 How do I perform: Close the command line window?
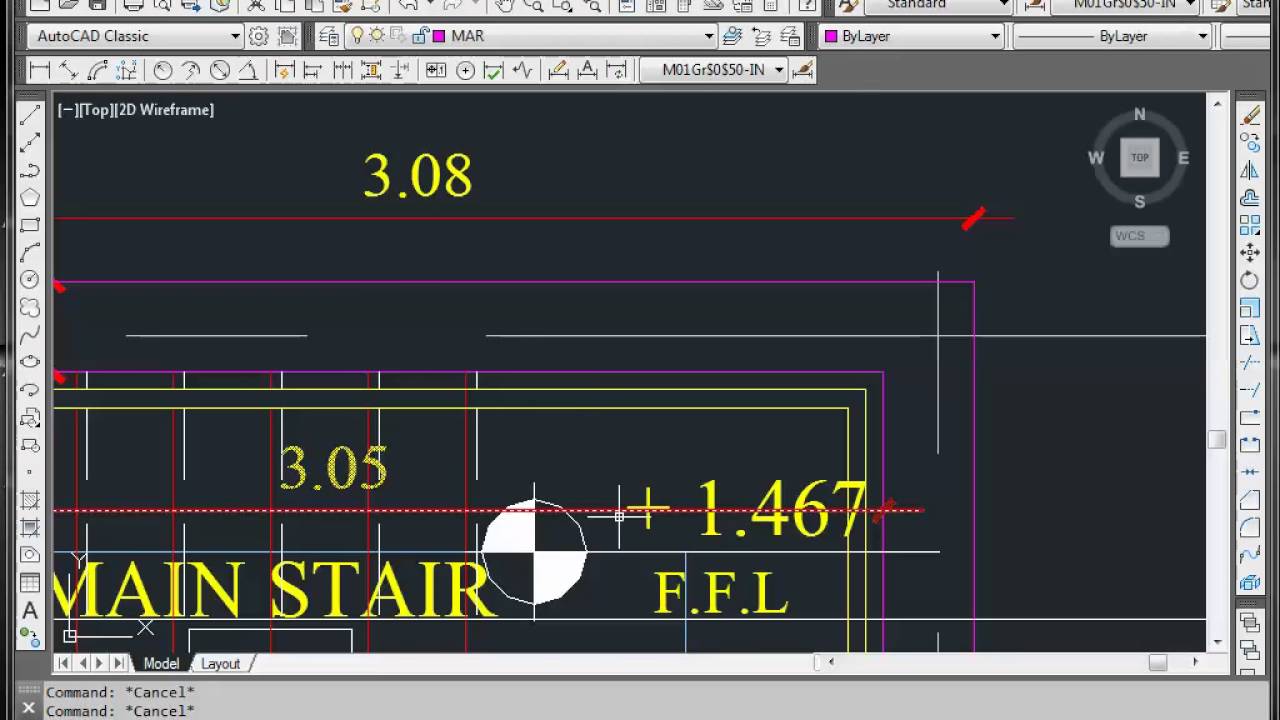tap(28, 708)
